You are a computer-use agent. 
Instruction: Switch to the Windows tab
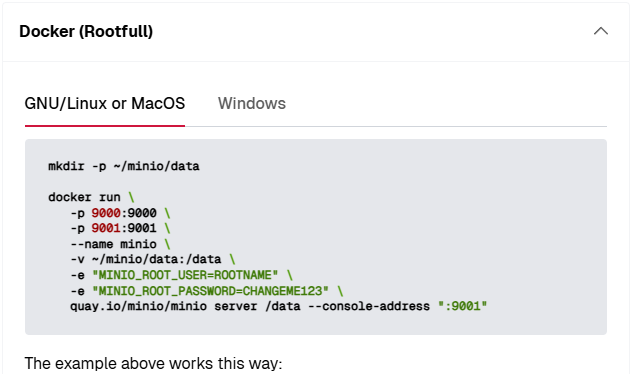pos(252,103)
